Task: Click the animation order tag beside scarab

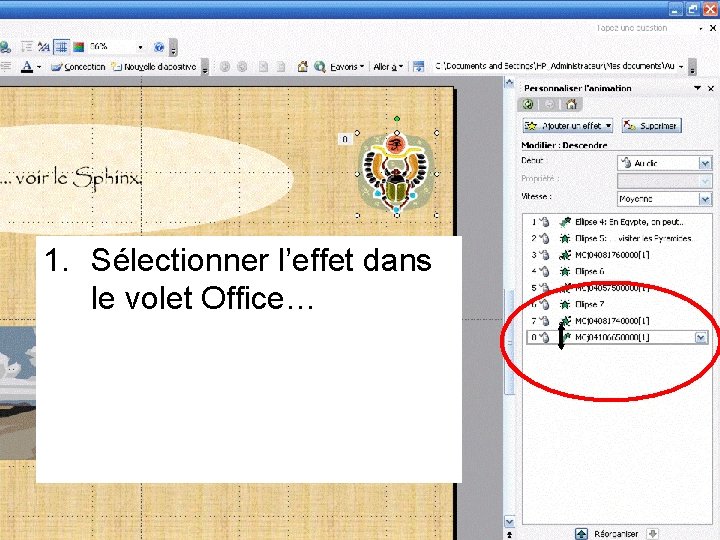Action: (x=345, y=139)
